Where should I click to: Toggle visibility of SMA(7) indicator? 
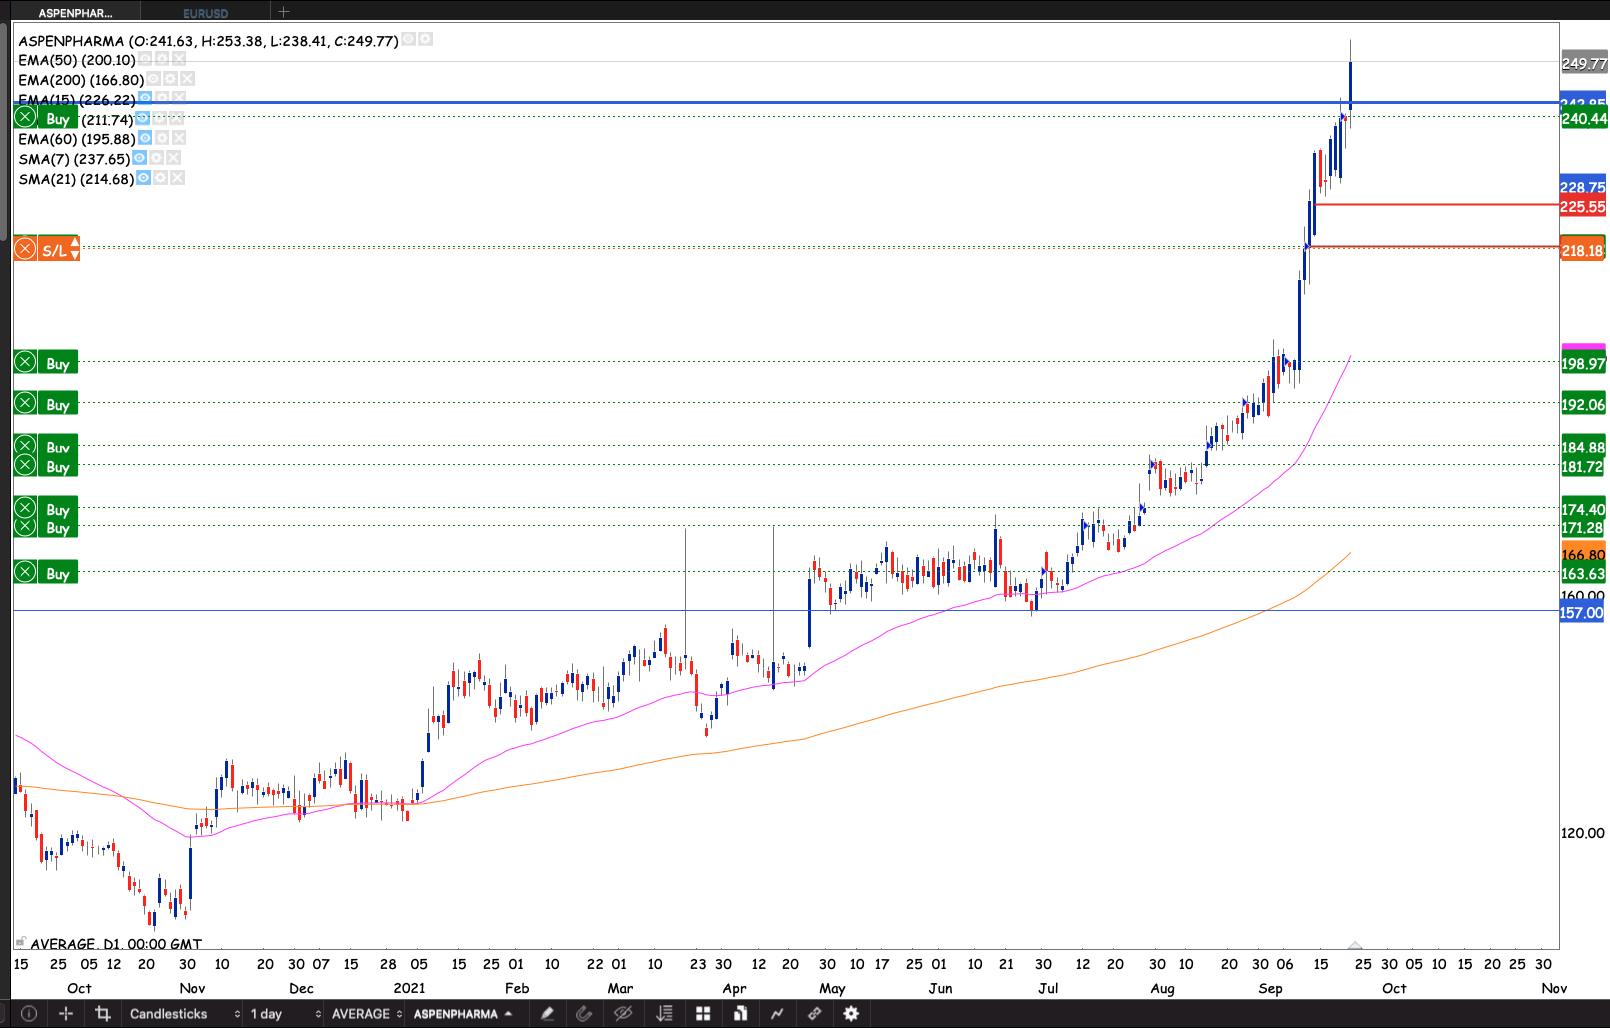coord(140,158)
